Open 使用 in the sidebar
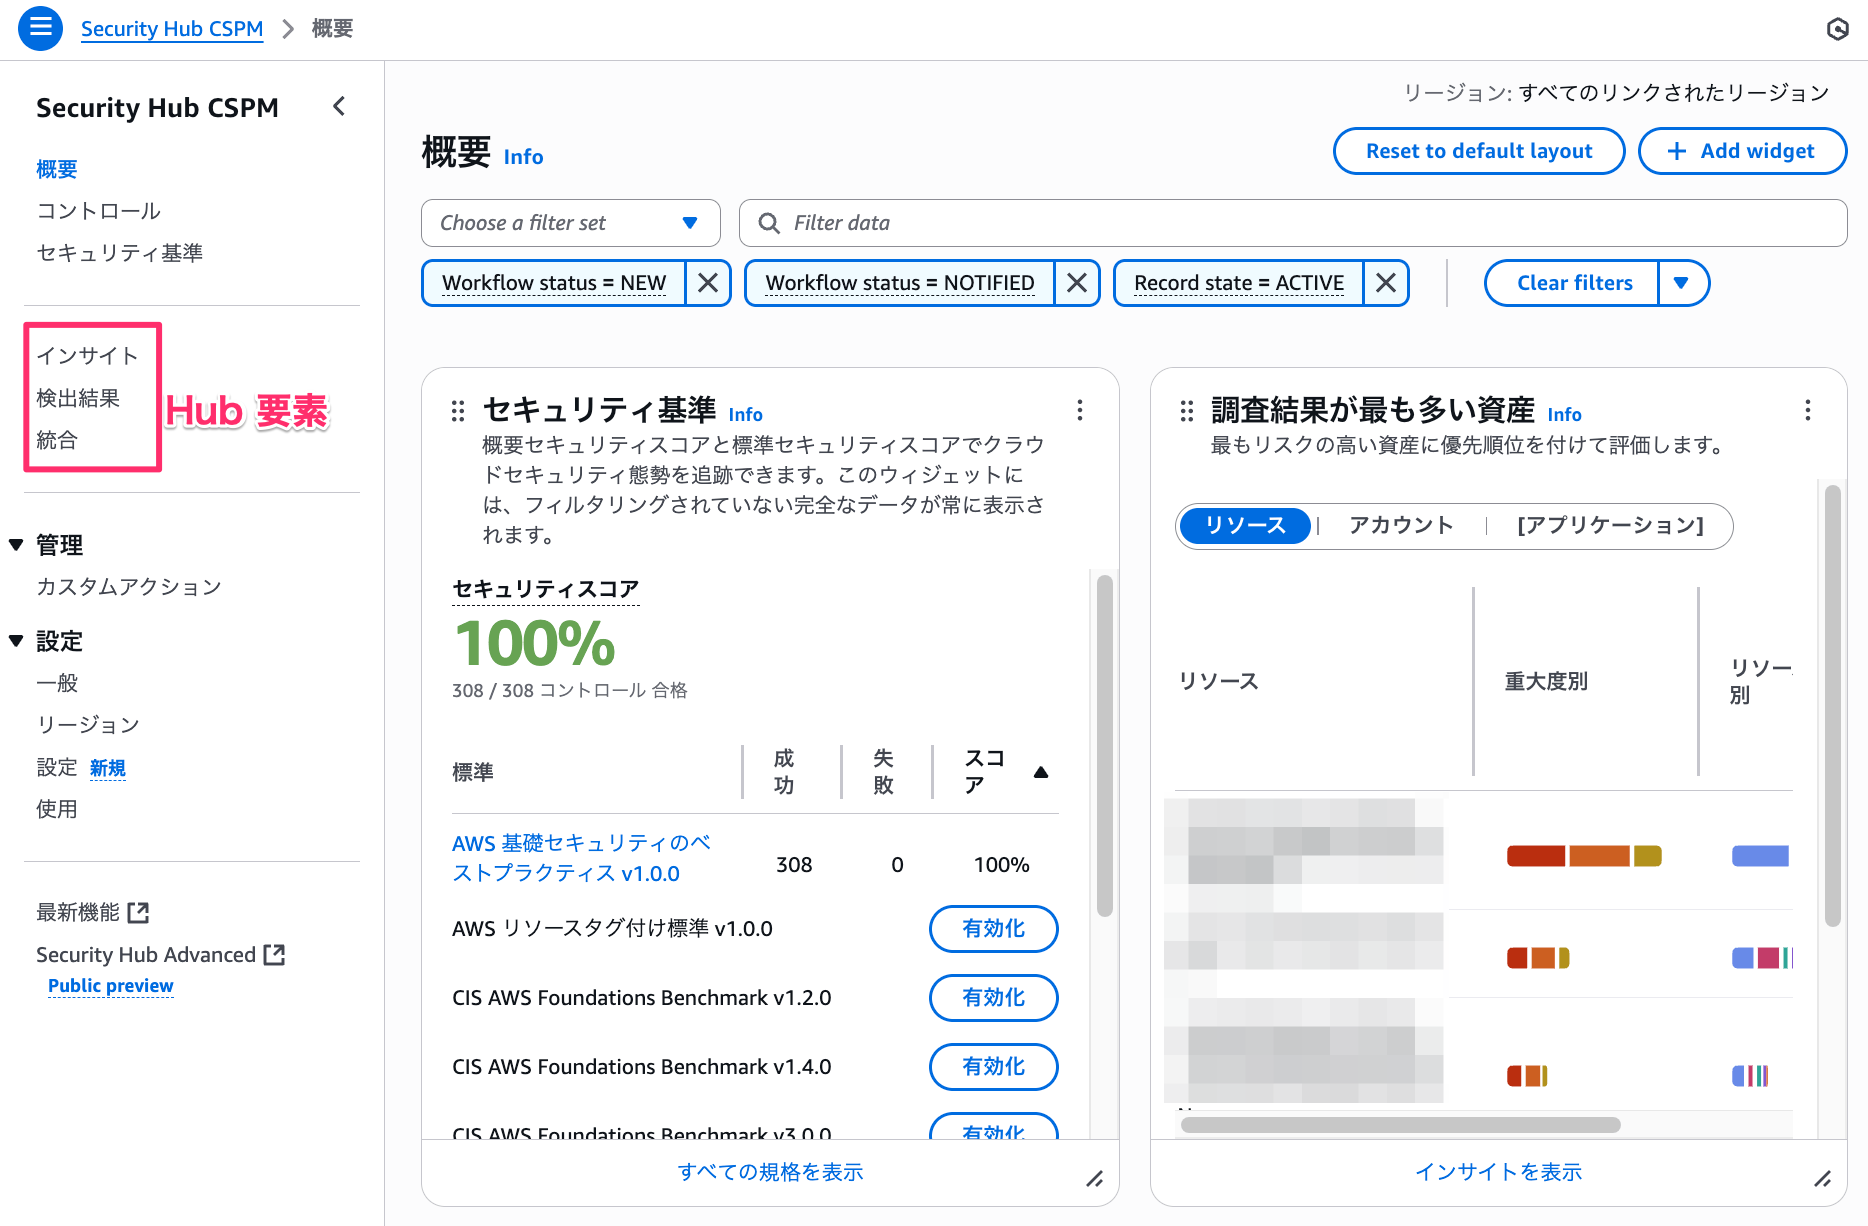Viewport: 1868px width, 1226px height. click(57, 809)
